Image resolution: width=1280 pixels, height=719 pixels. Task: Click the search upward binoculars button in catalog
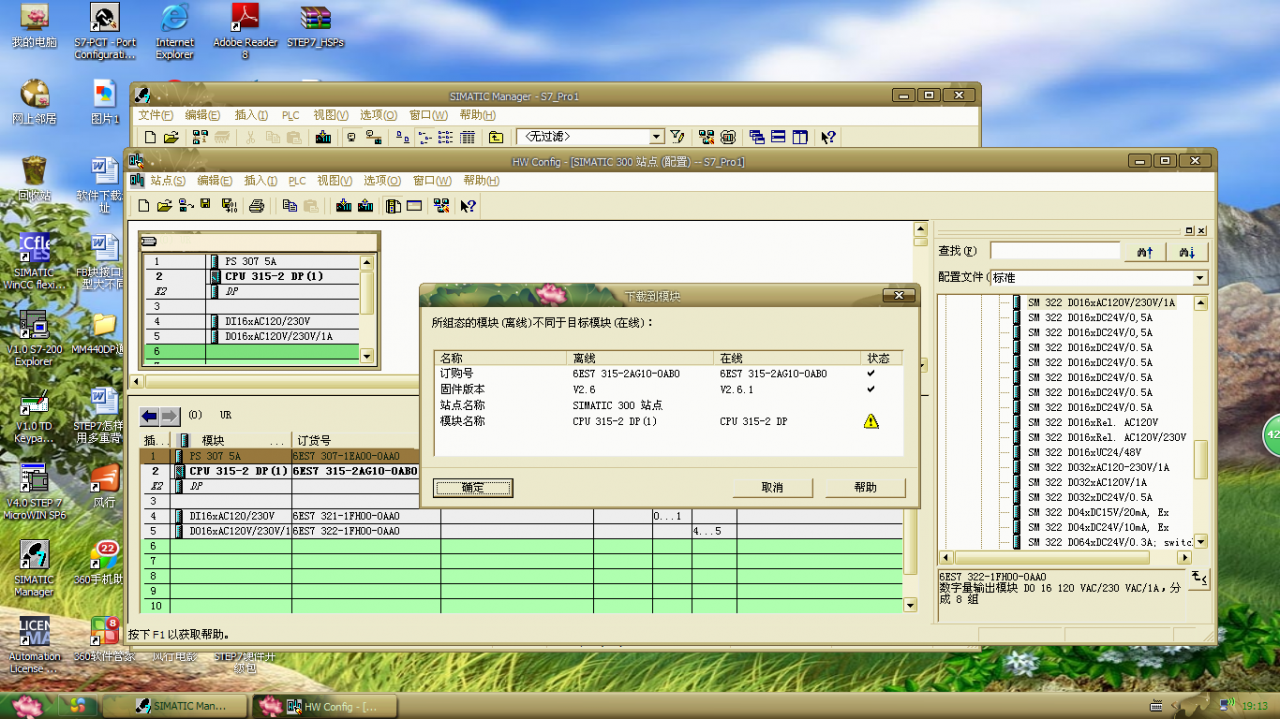coord(1146,251)
